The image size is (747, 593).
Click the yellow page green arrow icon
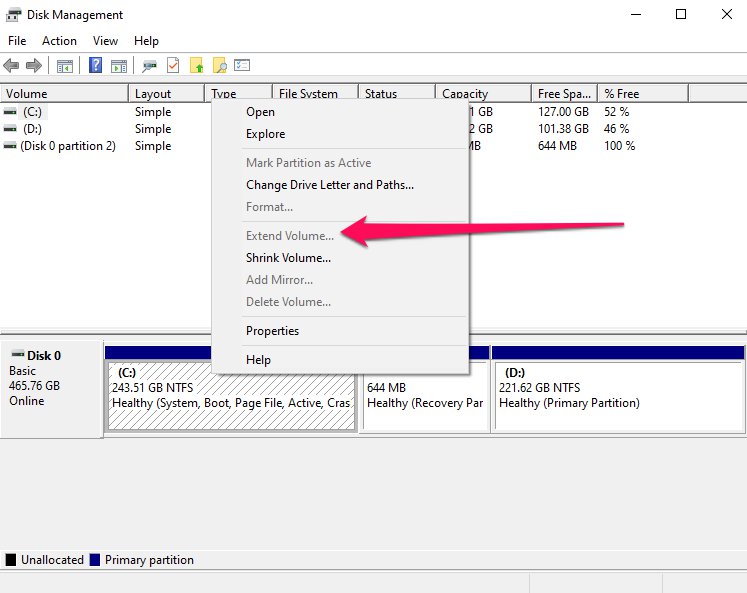196,66
